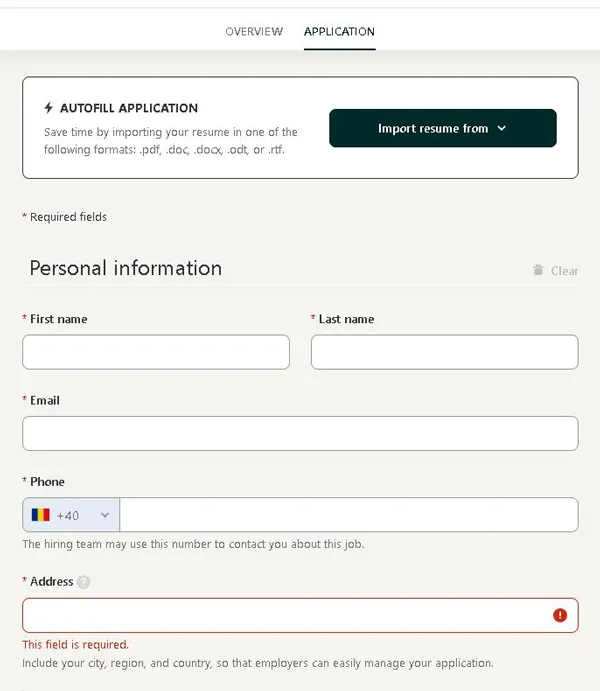Image resolution: width=600 pixels, height=691 pixels.
Task: Expand the phone country code chevron
Action: pyautogui.click(x=105, y=515)
